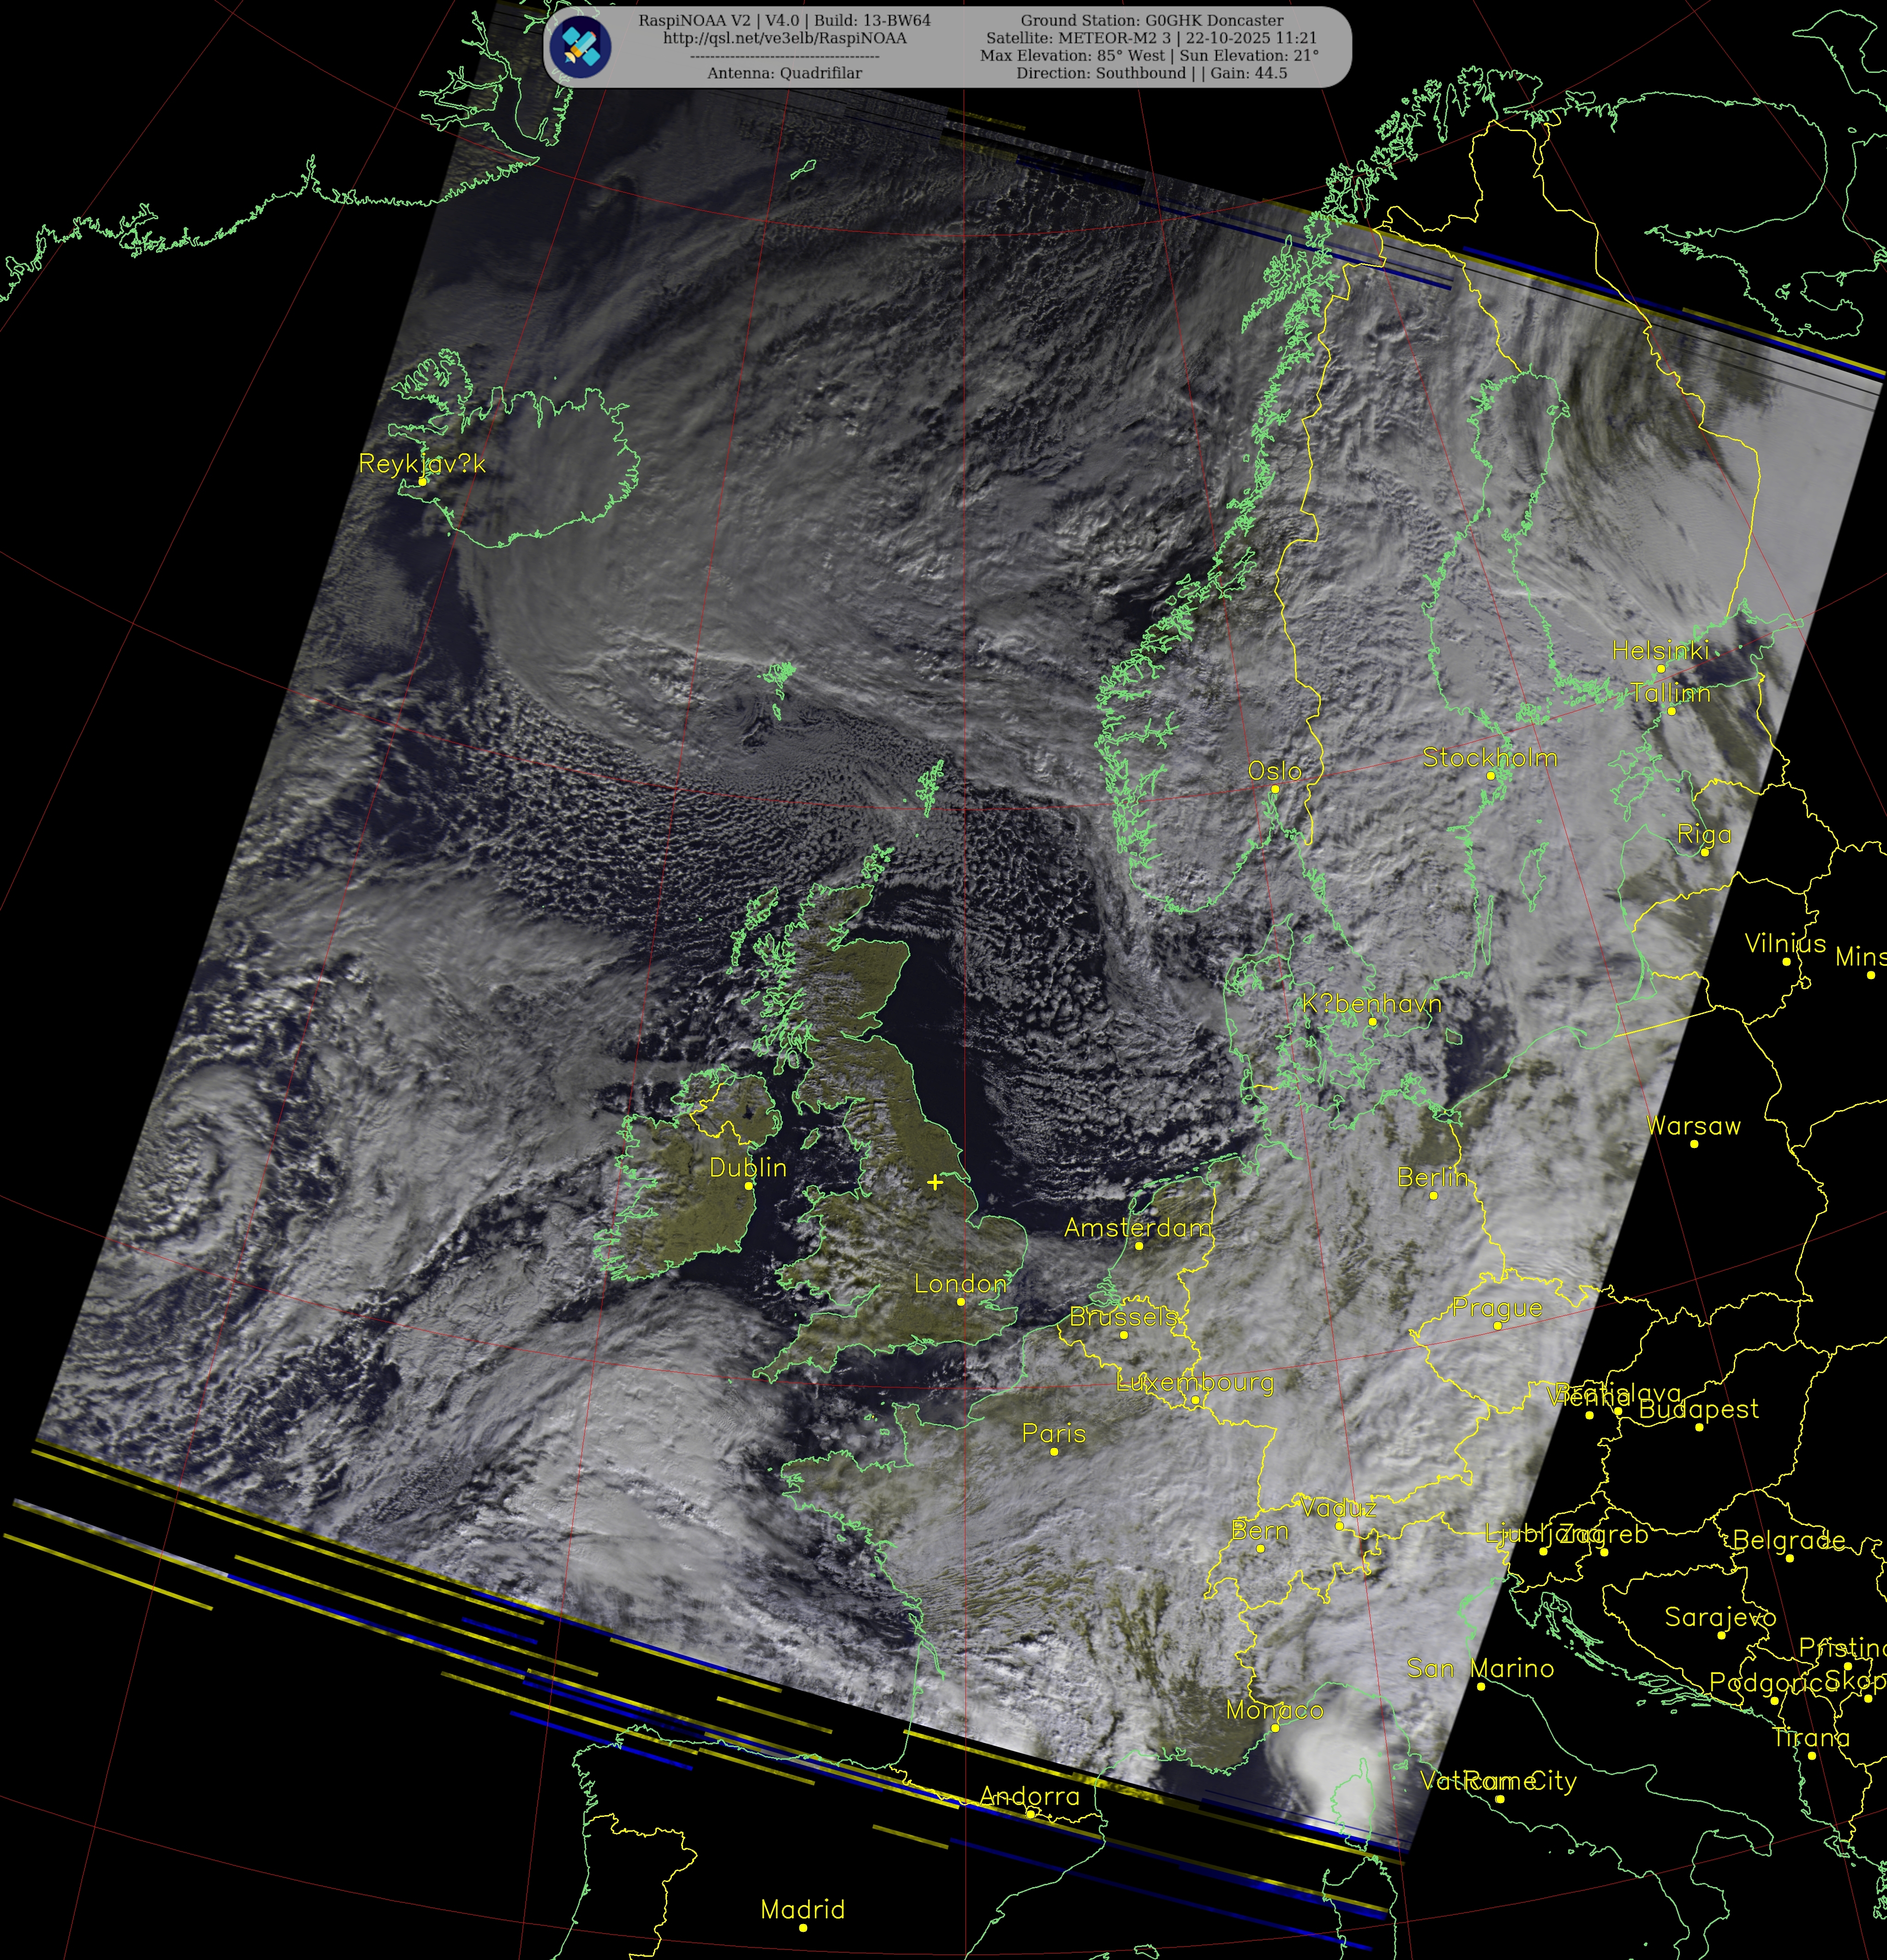Click the Oslo city marker dot

point(1274,789)
